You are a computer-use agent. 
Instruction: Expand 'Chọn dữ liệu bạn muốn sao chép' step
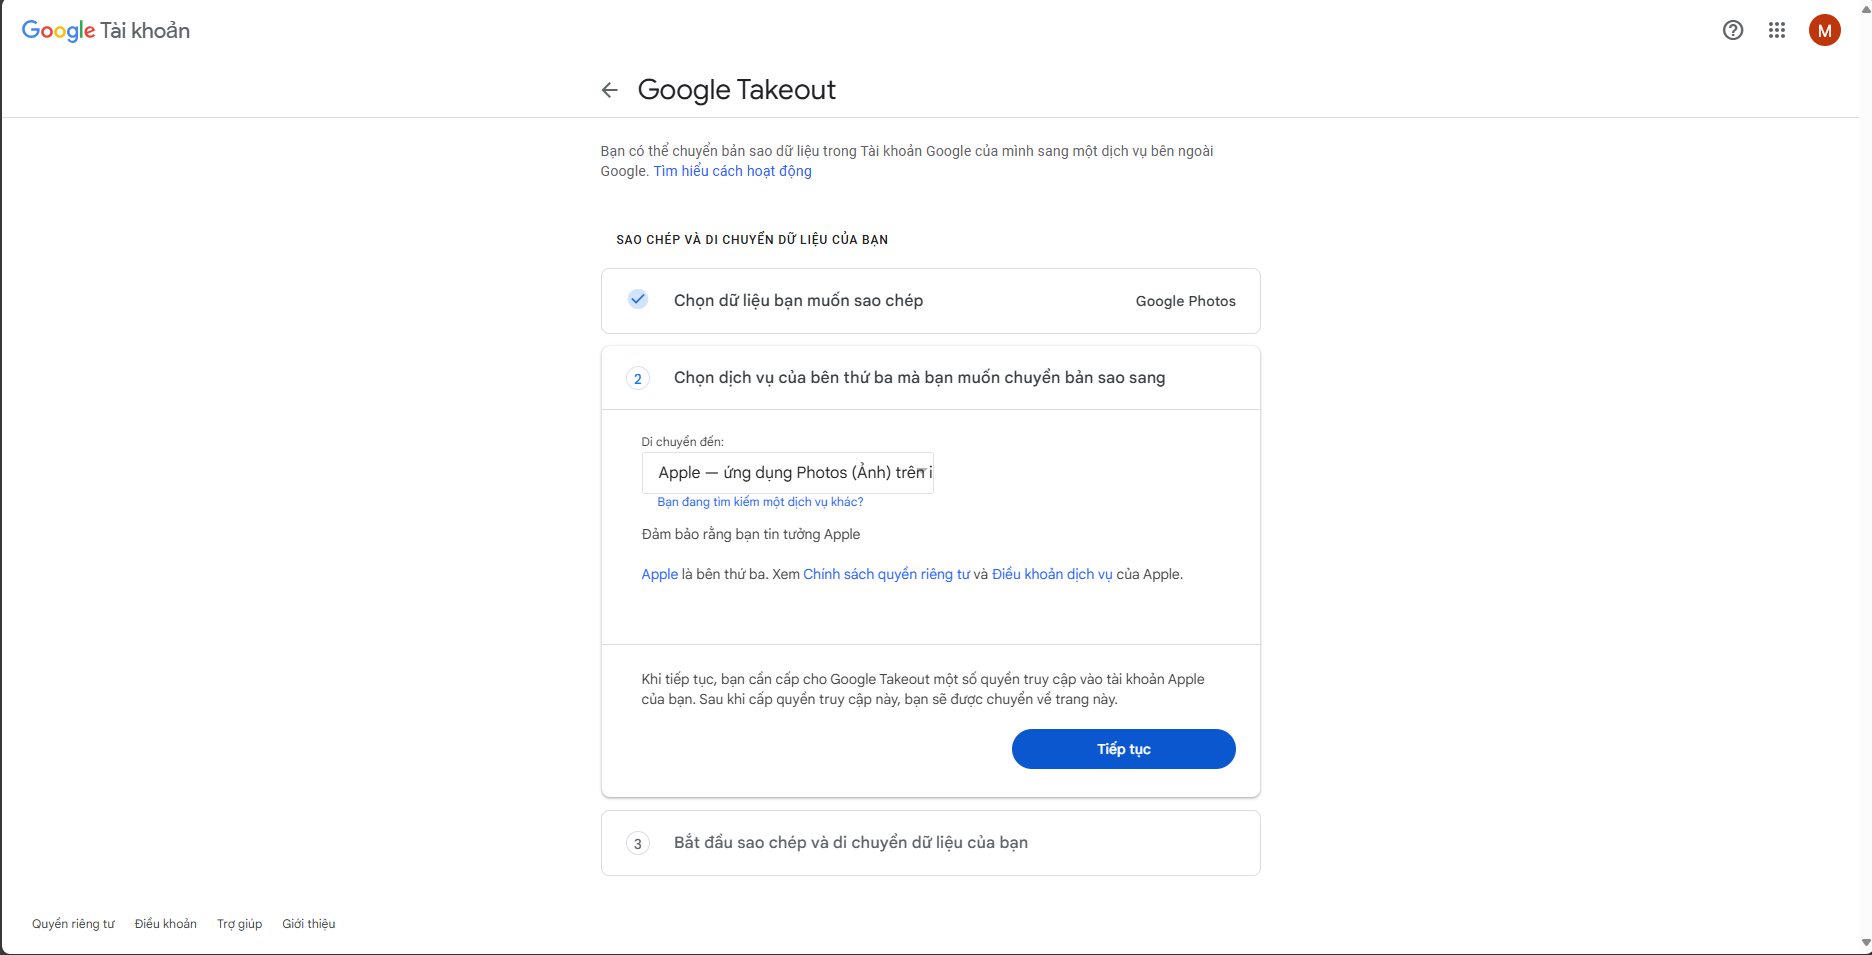931,301
